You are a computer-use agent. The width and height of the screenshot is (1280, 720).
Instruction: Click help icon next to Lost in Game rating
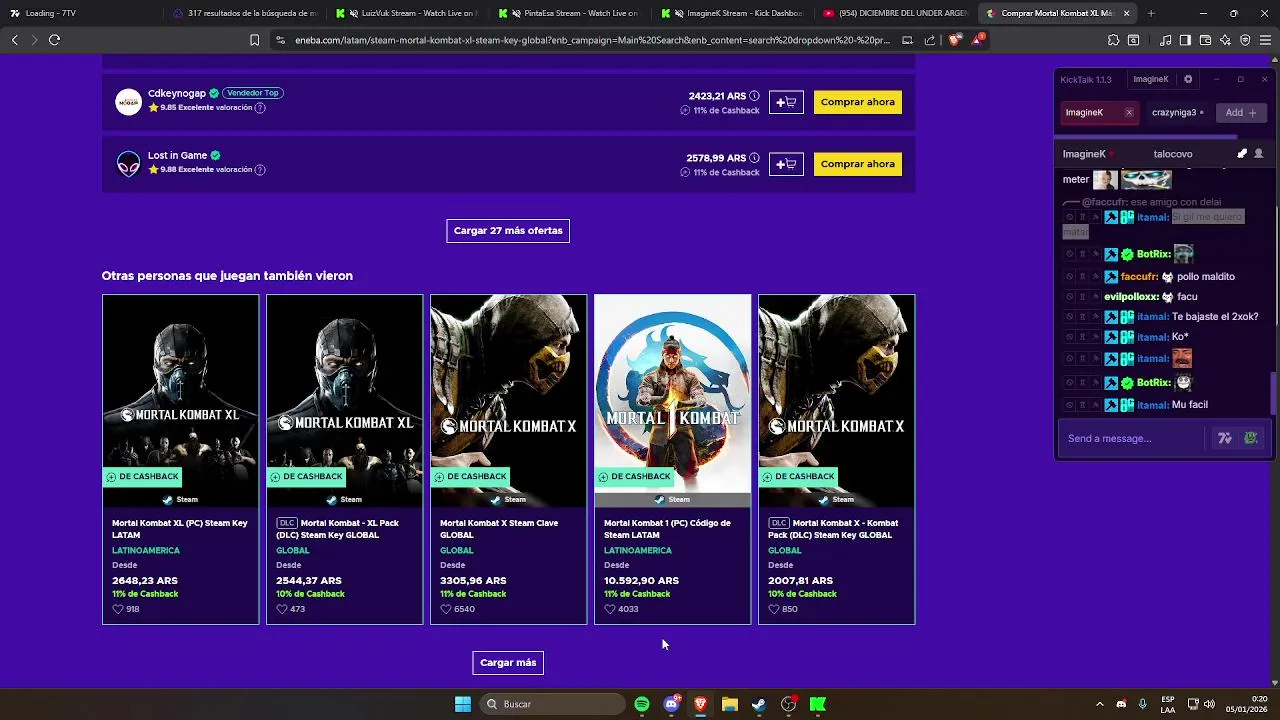click(260, 170)
